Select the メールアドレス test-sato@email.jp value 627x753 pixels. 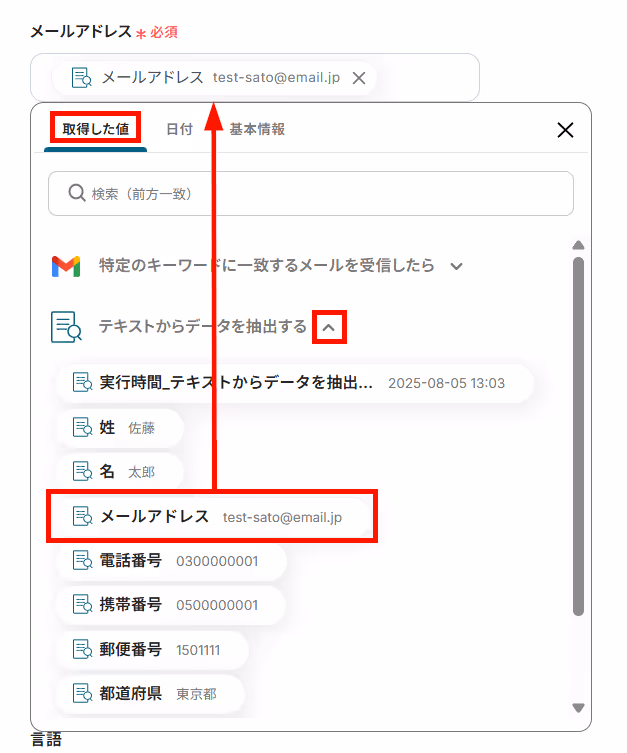(212, 517)
